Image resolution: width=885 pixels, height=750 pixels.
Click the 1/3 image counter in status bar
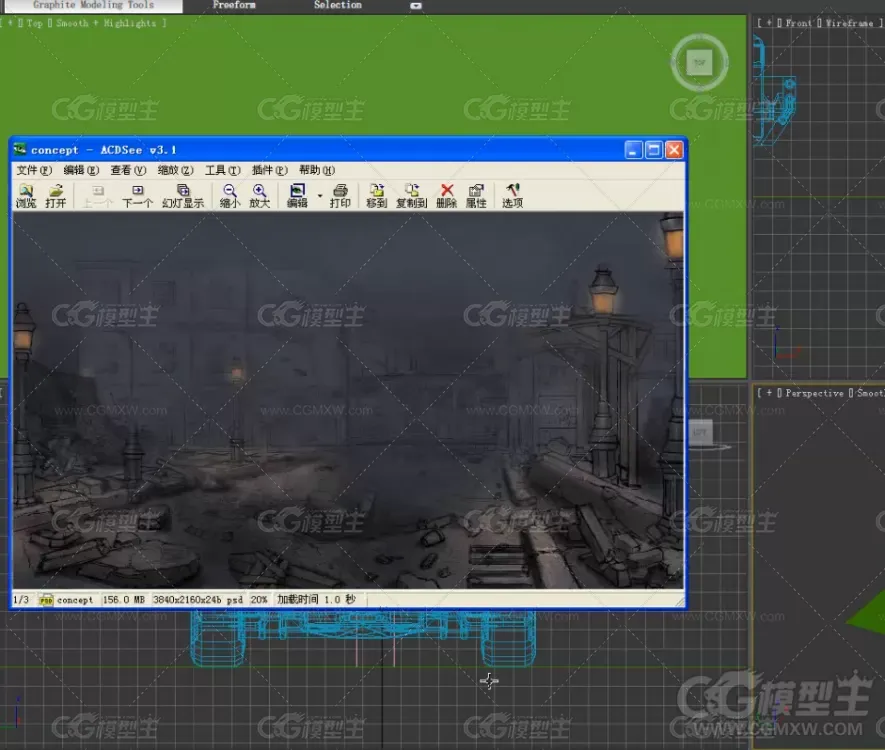pyautogui.click(x=21, y=599)
